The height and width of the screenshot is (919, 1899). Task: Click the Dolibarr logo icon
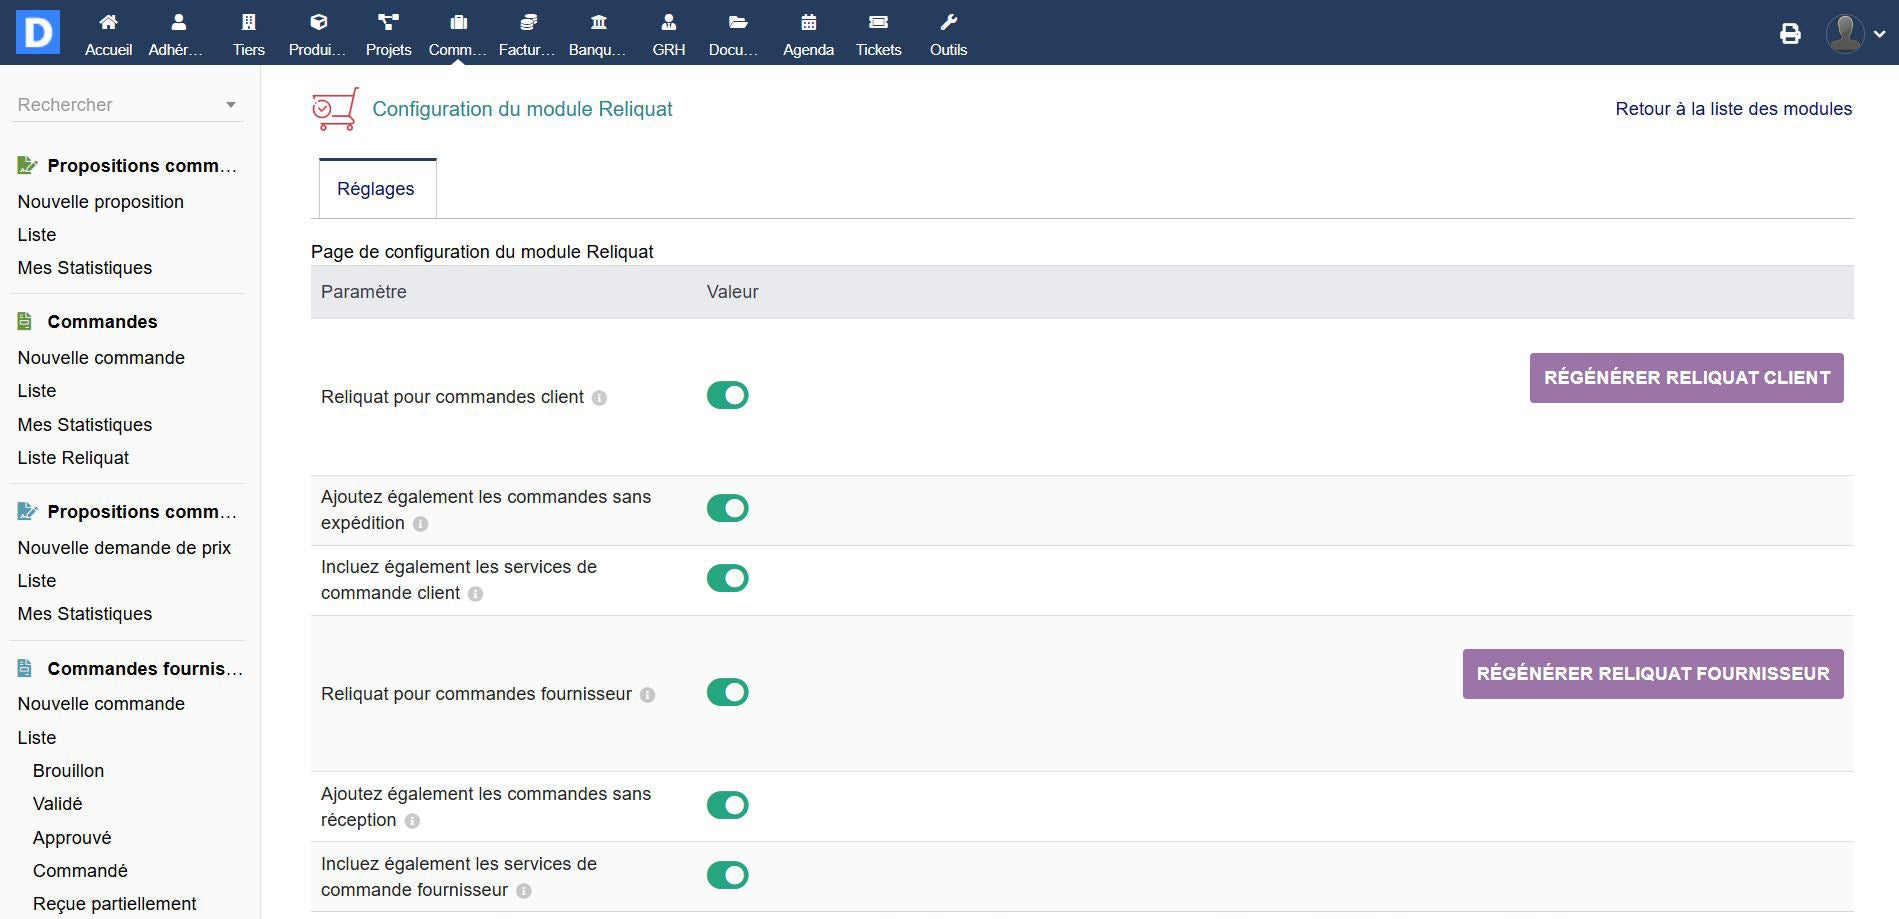[38, 32]
